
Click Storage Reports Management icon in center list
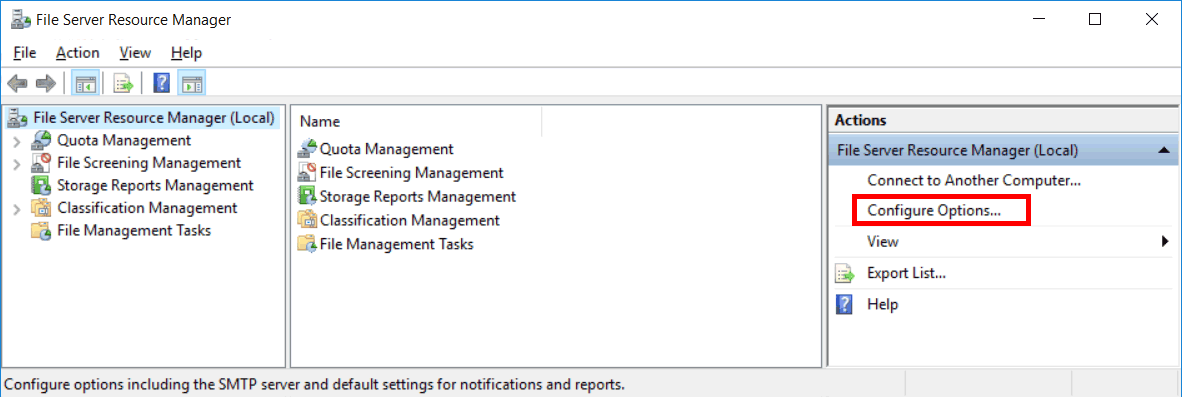(308, 197)
